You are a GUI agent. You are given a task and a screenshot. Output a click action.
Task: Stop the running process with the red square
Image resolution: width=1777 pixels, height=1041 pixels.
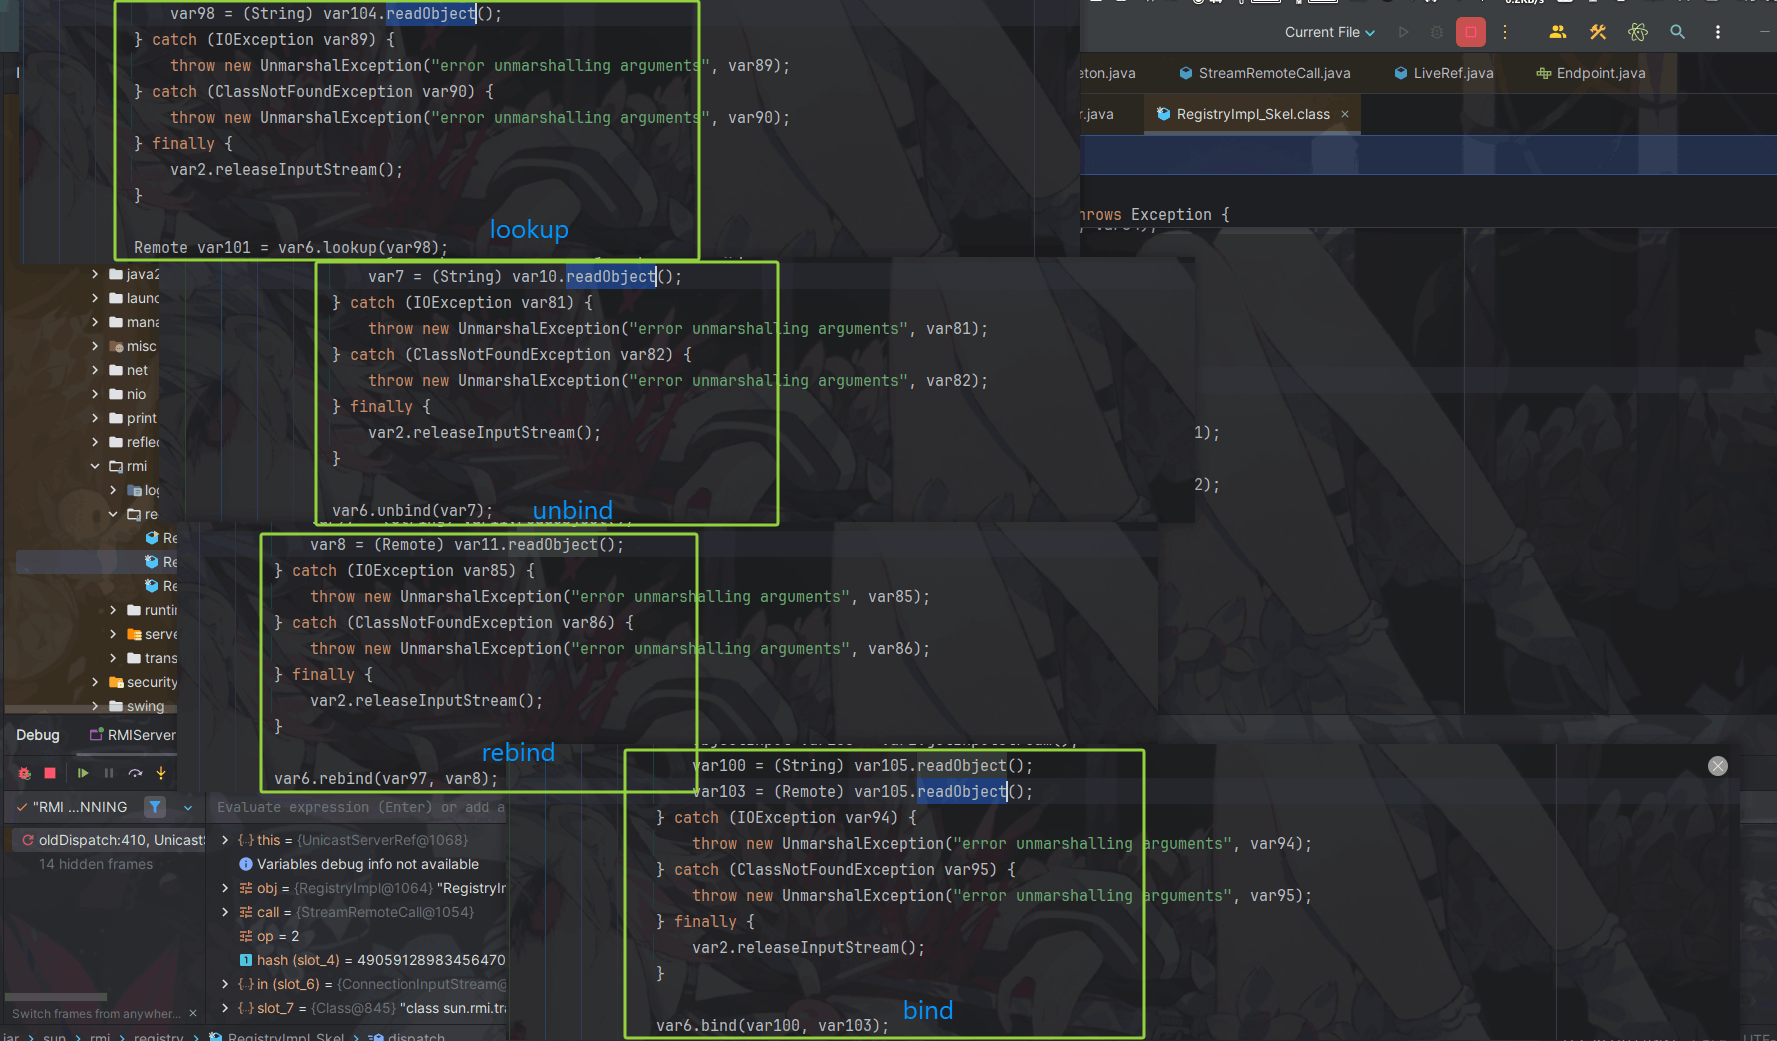[1470, 32]
